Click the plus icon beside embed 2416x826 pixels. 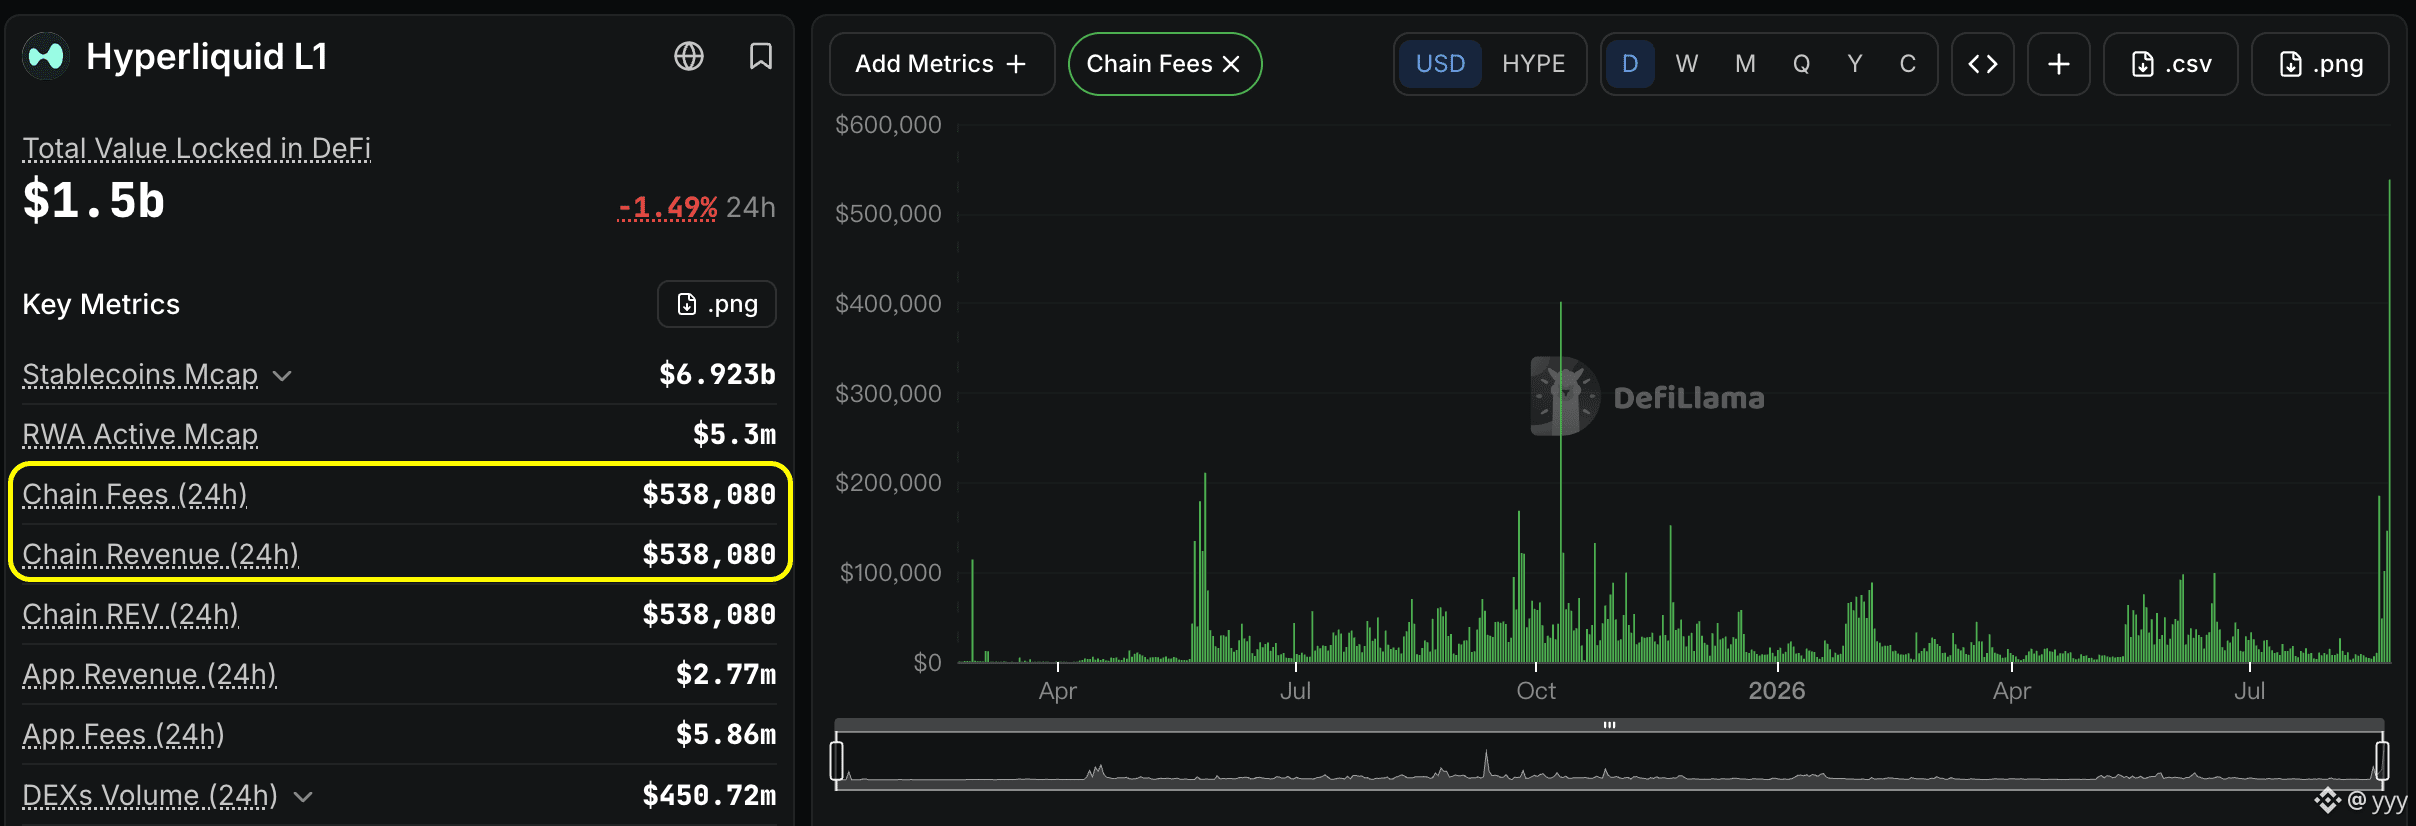click(x=2059, y=64)
